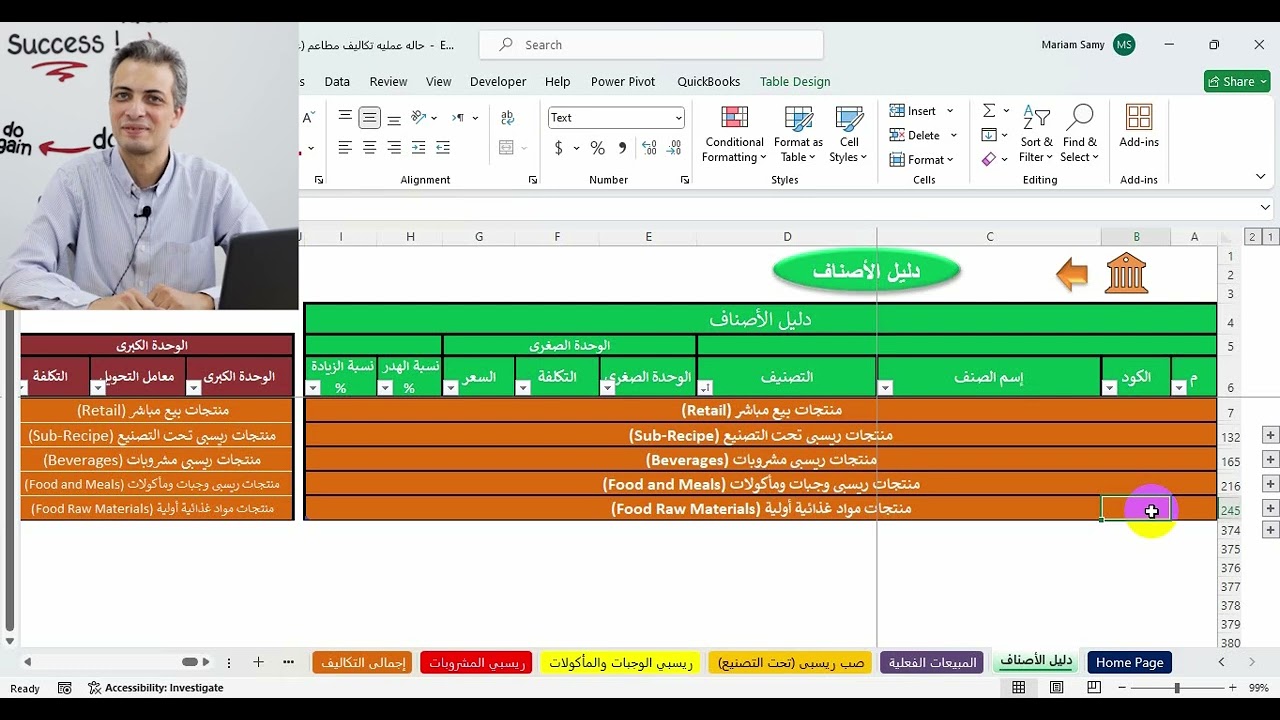Switch to Normal view in status bar

click(1019, 688)
